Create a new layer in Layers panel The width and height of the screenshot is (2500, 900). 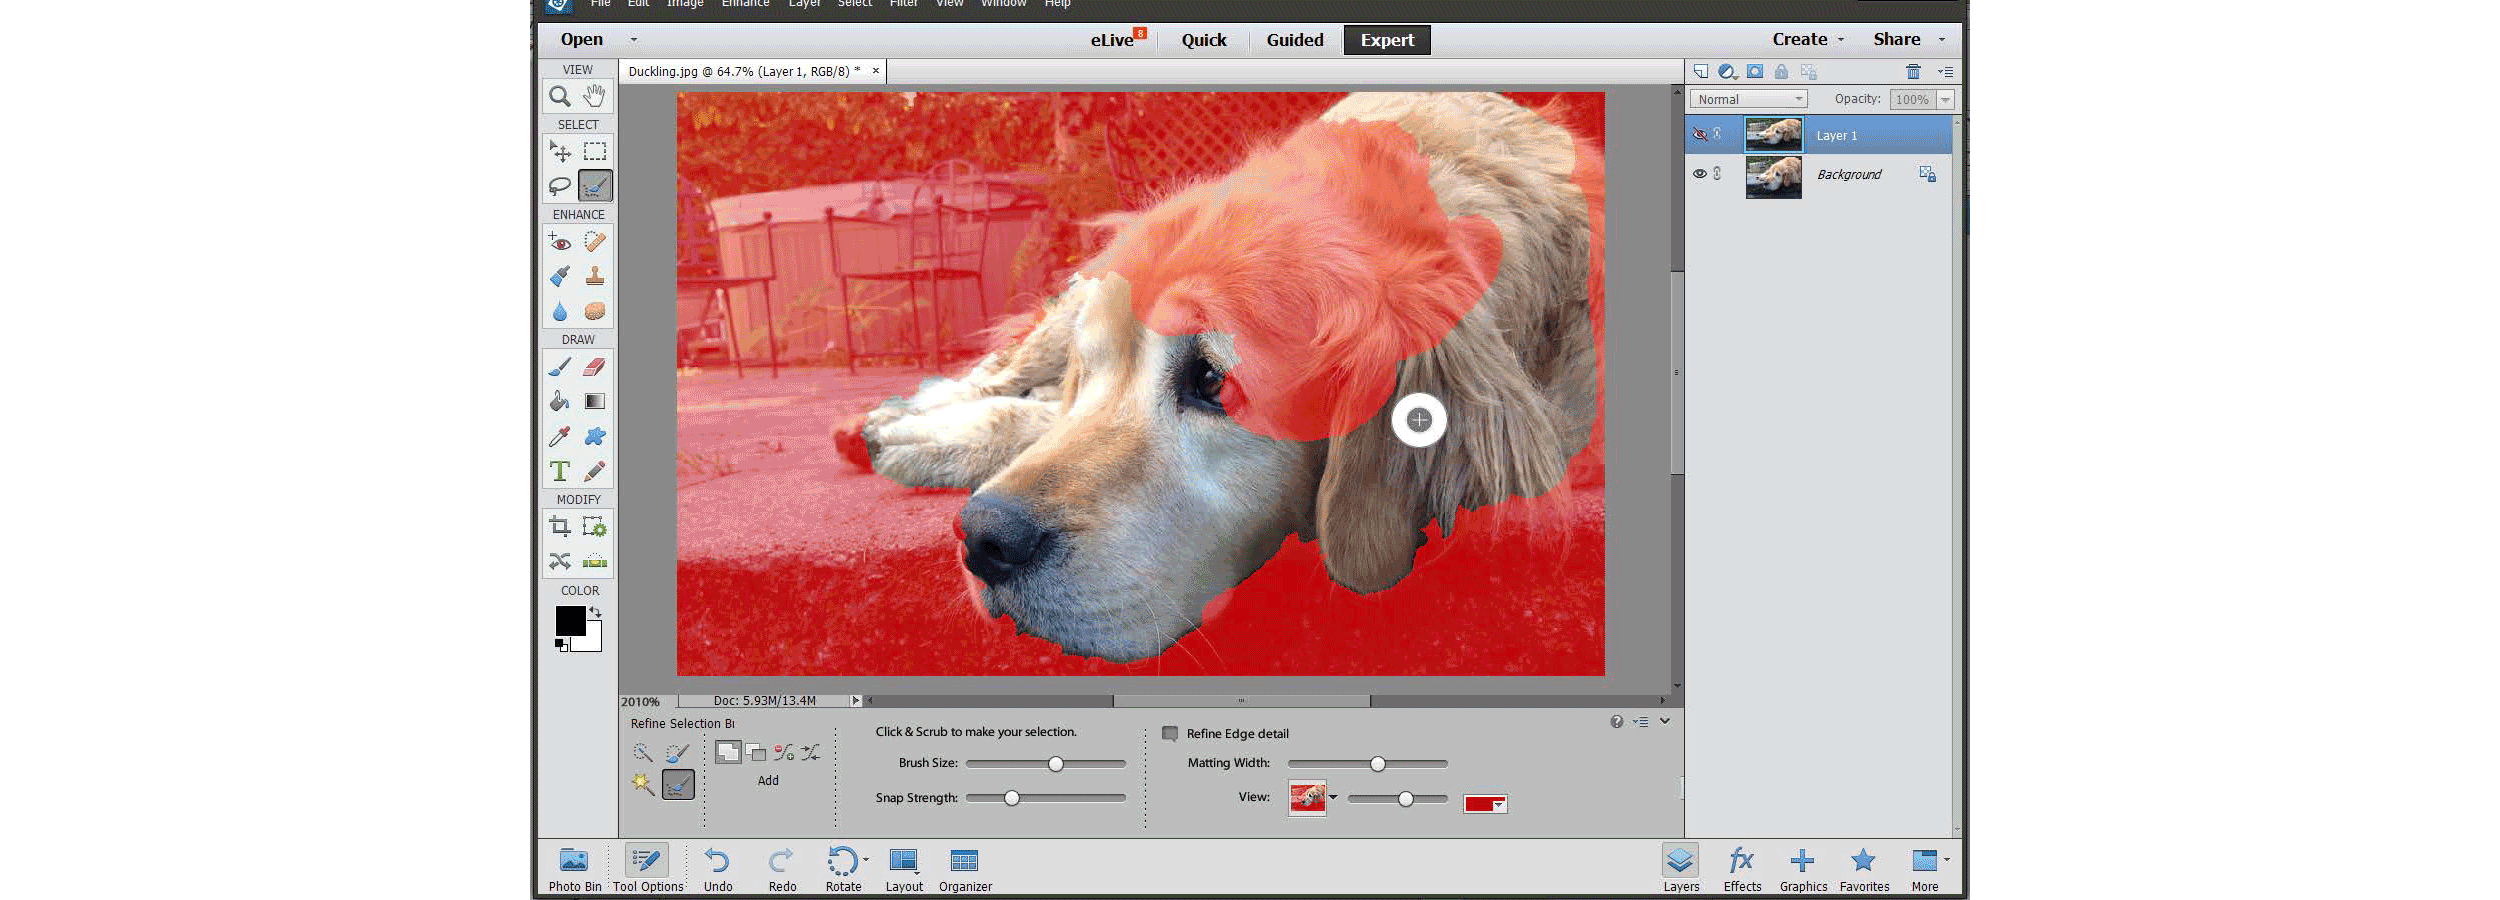click(x=1701, y=71)
